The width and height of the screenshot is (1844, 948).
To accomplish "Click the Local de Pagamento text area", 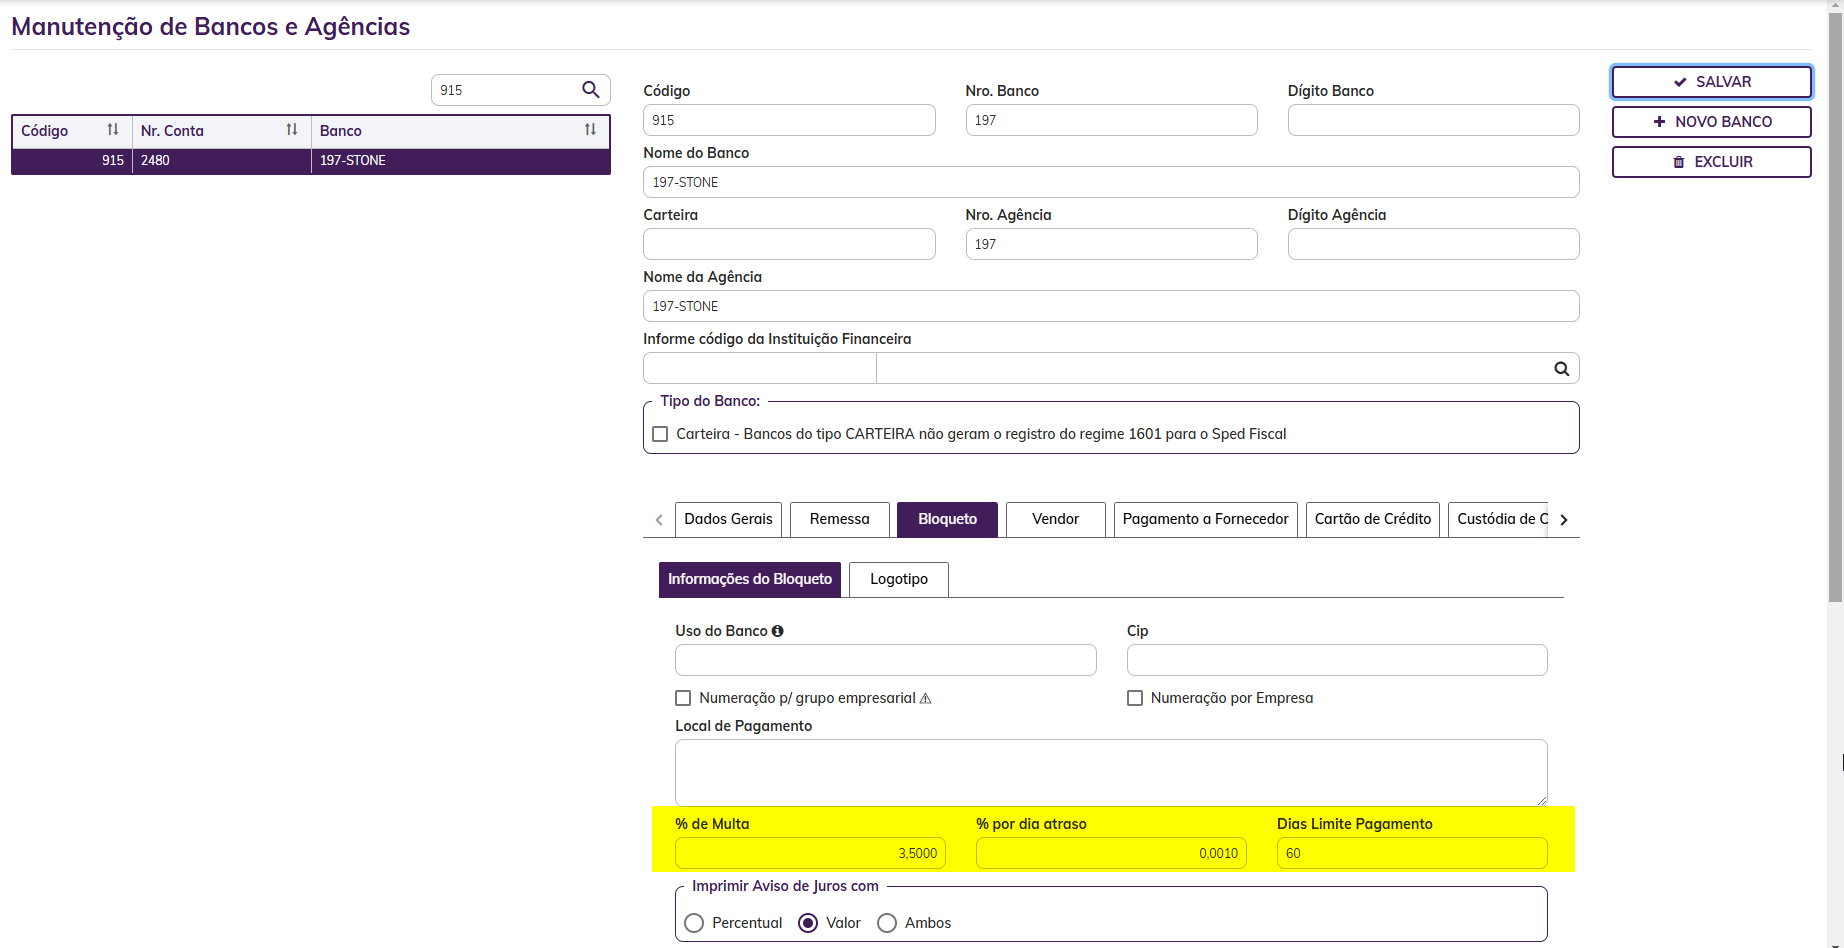I will tap(1110, 772).
